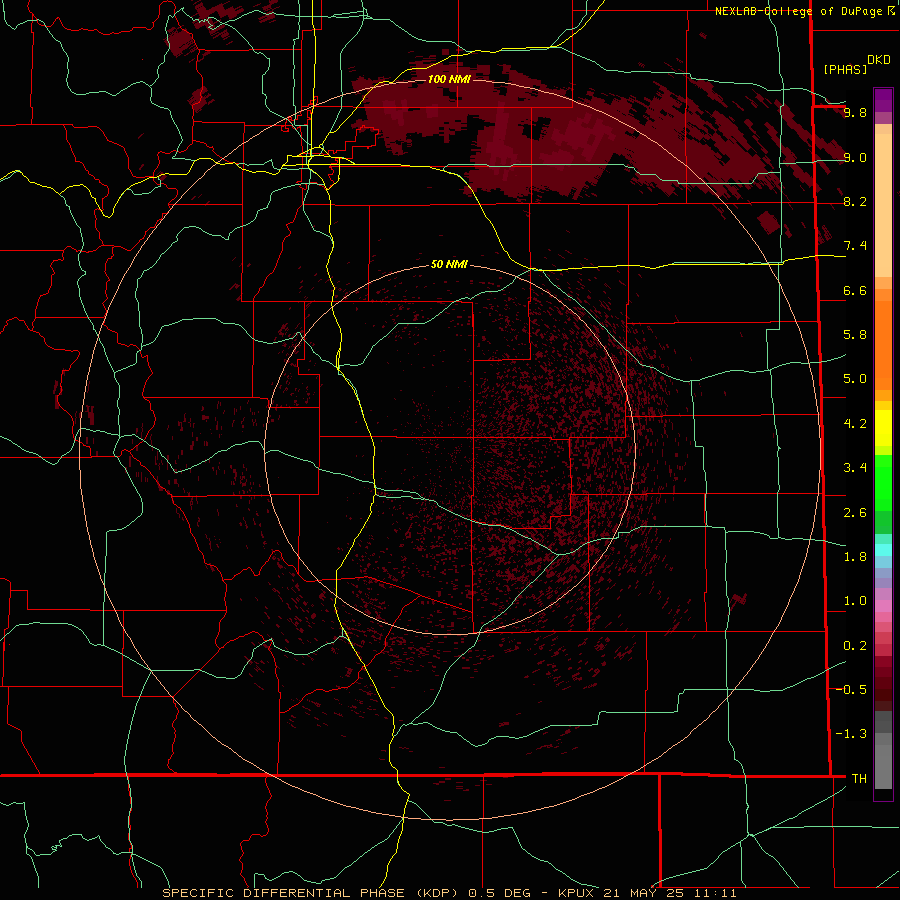The image size is (900, 900).
Task: Click the 1.8 scale value
Action: [855, 557]
